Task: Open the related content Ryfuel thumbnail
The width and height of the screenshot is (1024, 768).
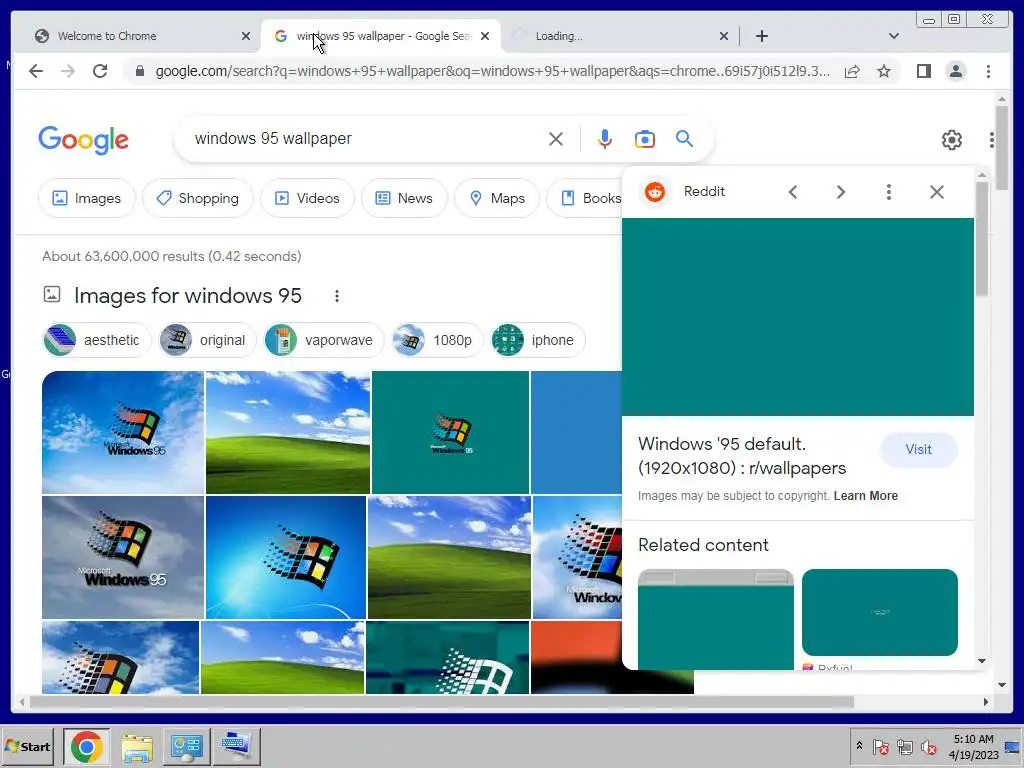Action: (x=880, y=612)
